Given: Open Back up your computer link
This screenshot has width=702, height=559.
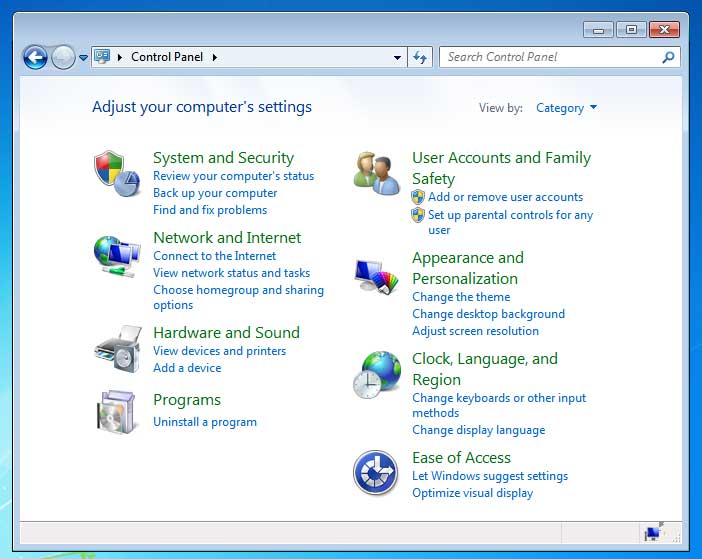Looking at the screenshot, I should tap(215, 193).
